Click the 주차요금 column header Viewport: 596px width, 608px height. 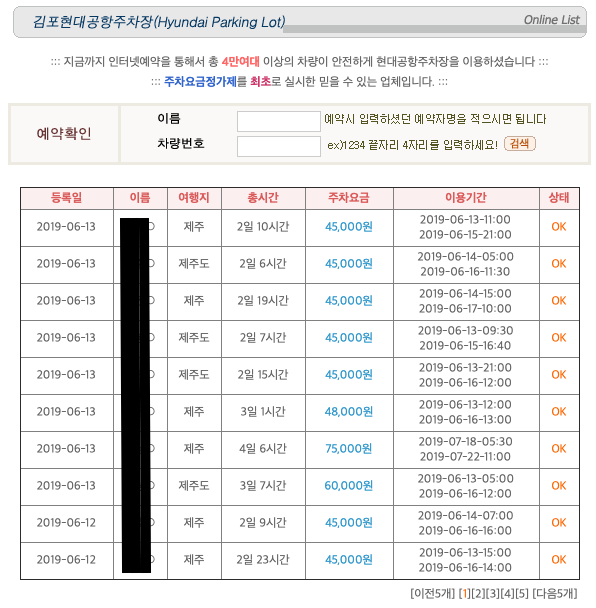[x=349, y=198]
